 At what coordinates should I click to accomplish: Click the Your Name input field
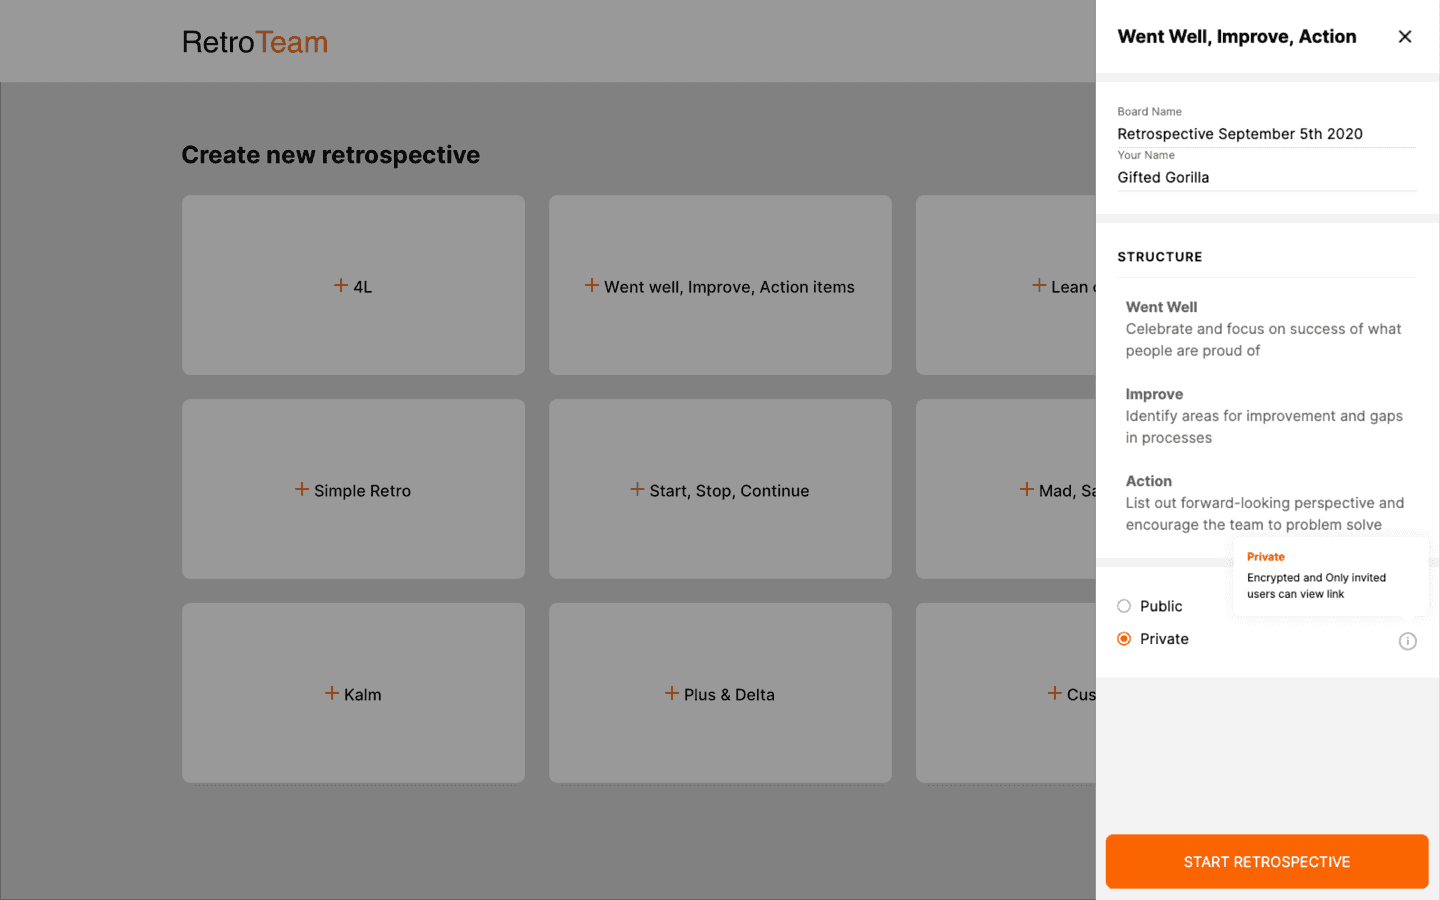(1265, 177)
